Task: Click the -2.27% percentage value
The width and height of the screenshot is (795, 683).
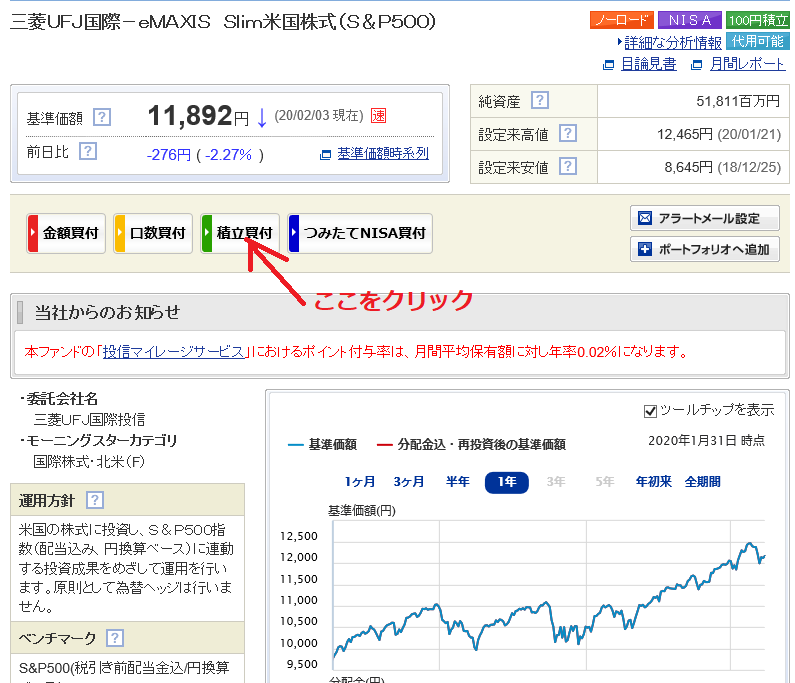Action: 228,155
